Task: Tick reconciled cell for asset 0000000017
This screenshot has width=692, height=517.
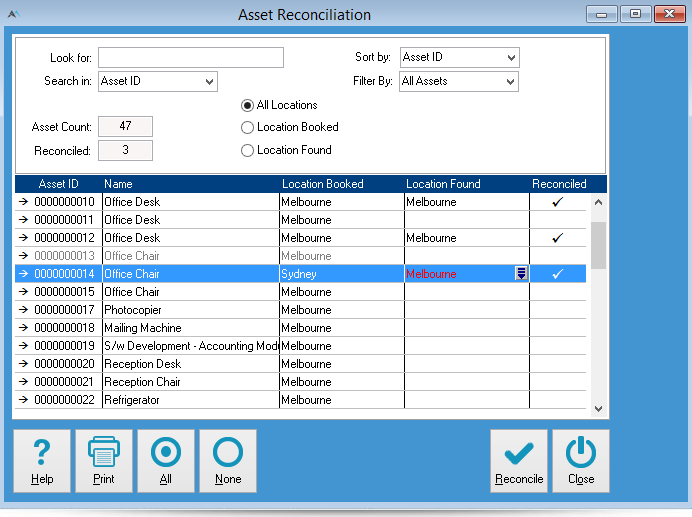Action: [x=558, y=310]
